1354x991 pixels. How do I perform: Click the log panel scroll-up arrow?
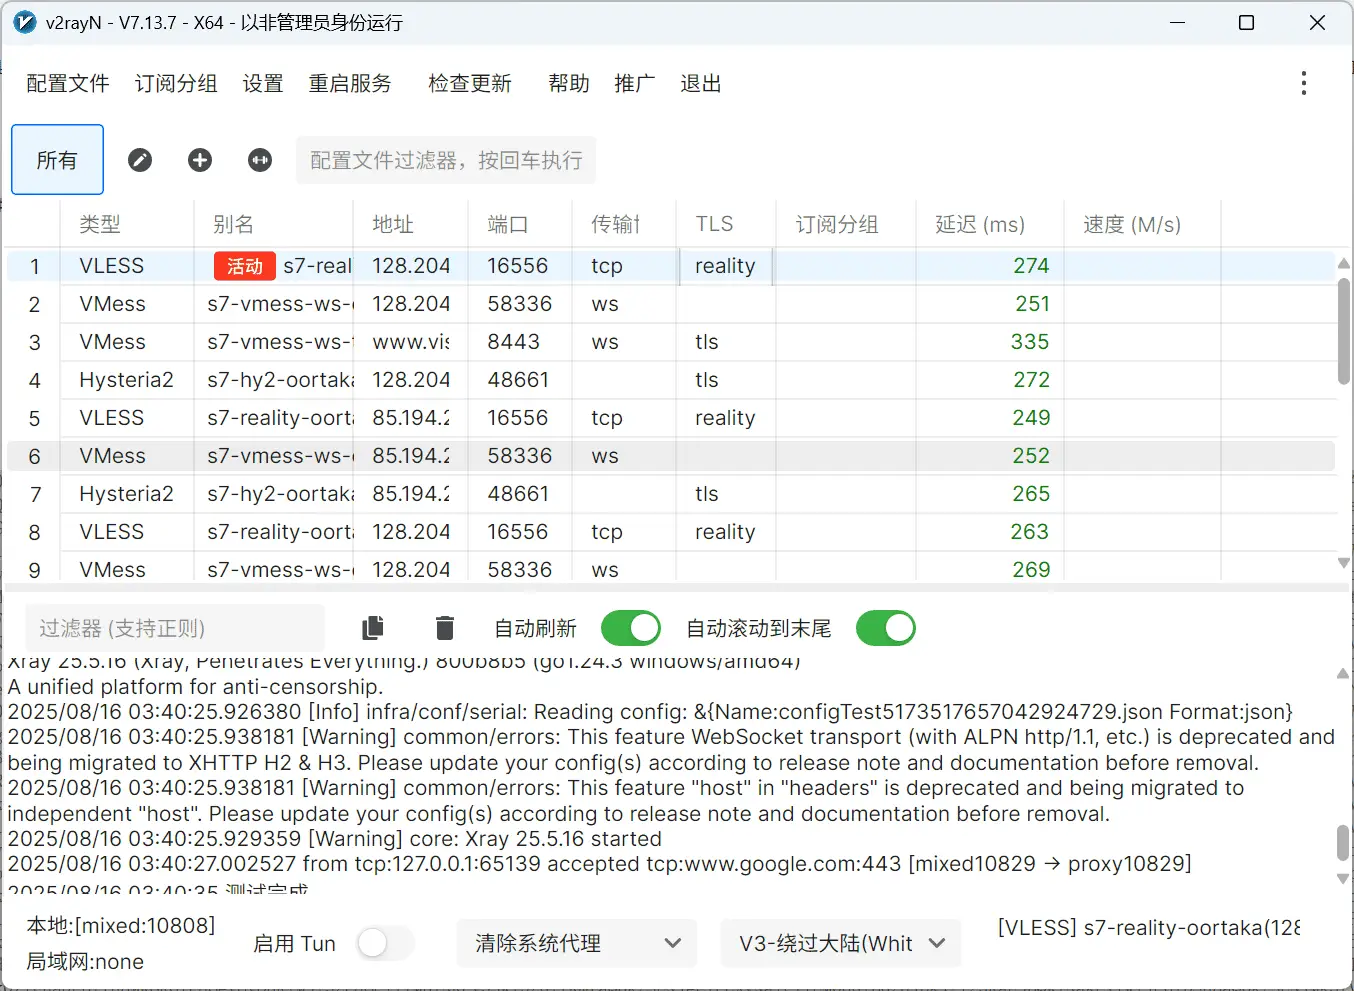click(x=1343, y=674)
